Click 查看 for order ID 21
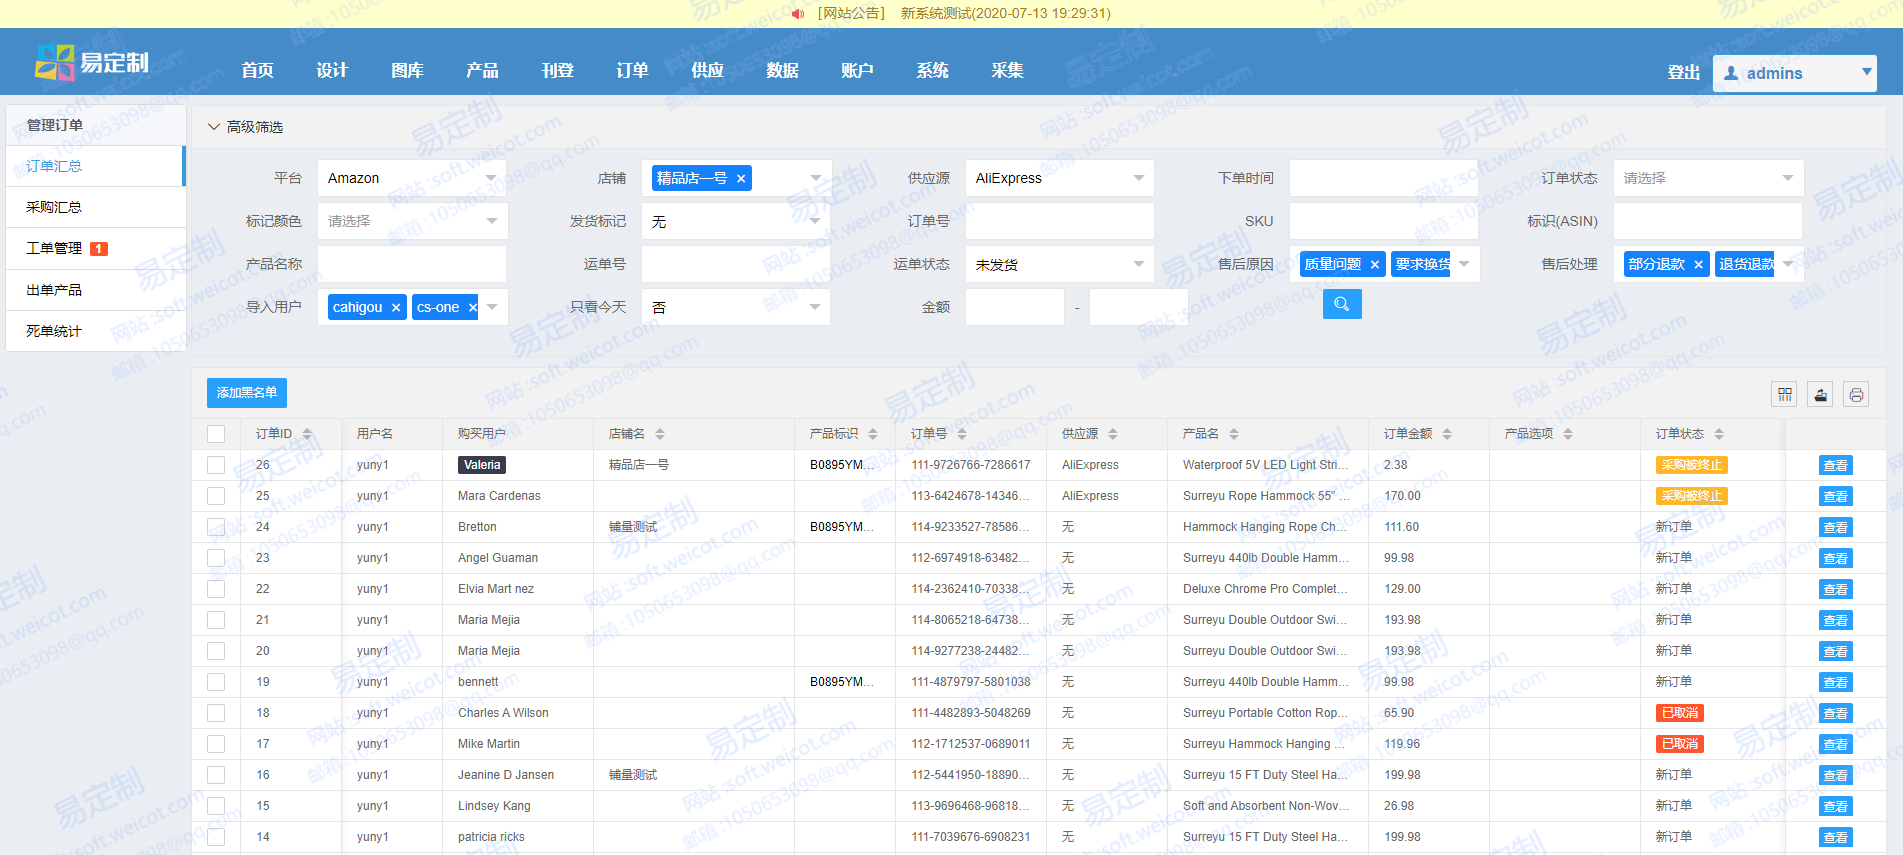Image resolution: width=1903 pixels, height=855 pixels. click(1835, 620)
